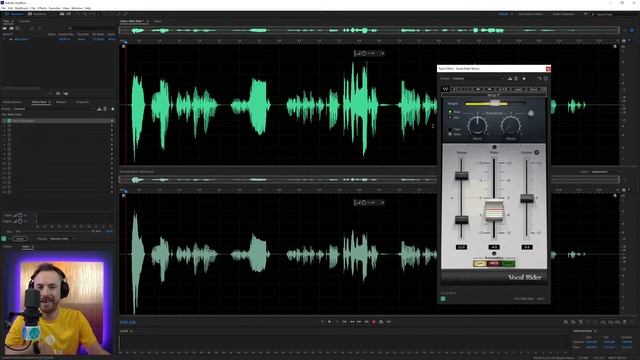Viewport: 640px width, 360px height.
Task: Click Zoom In amplitude icon at bottom right
Action: 566,322
